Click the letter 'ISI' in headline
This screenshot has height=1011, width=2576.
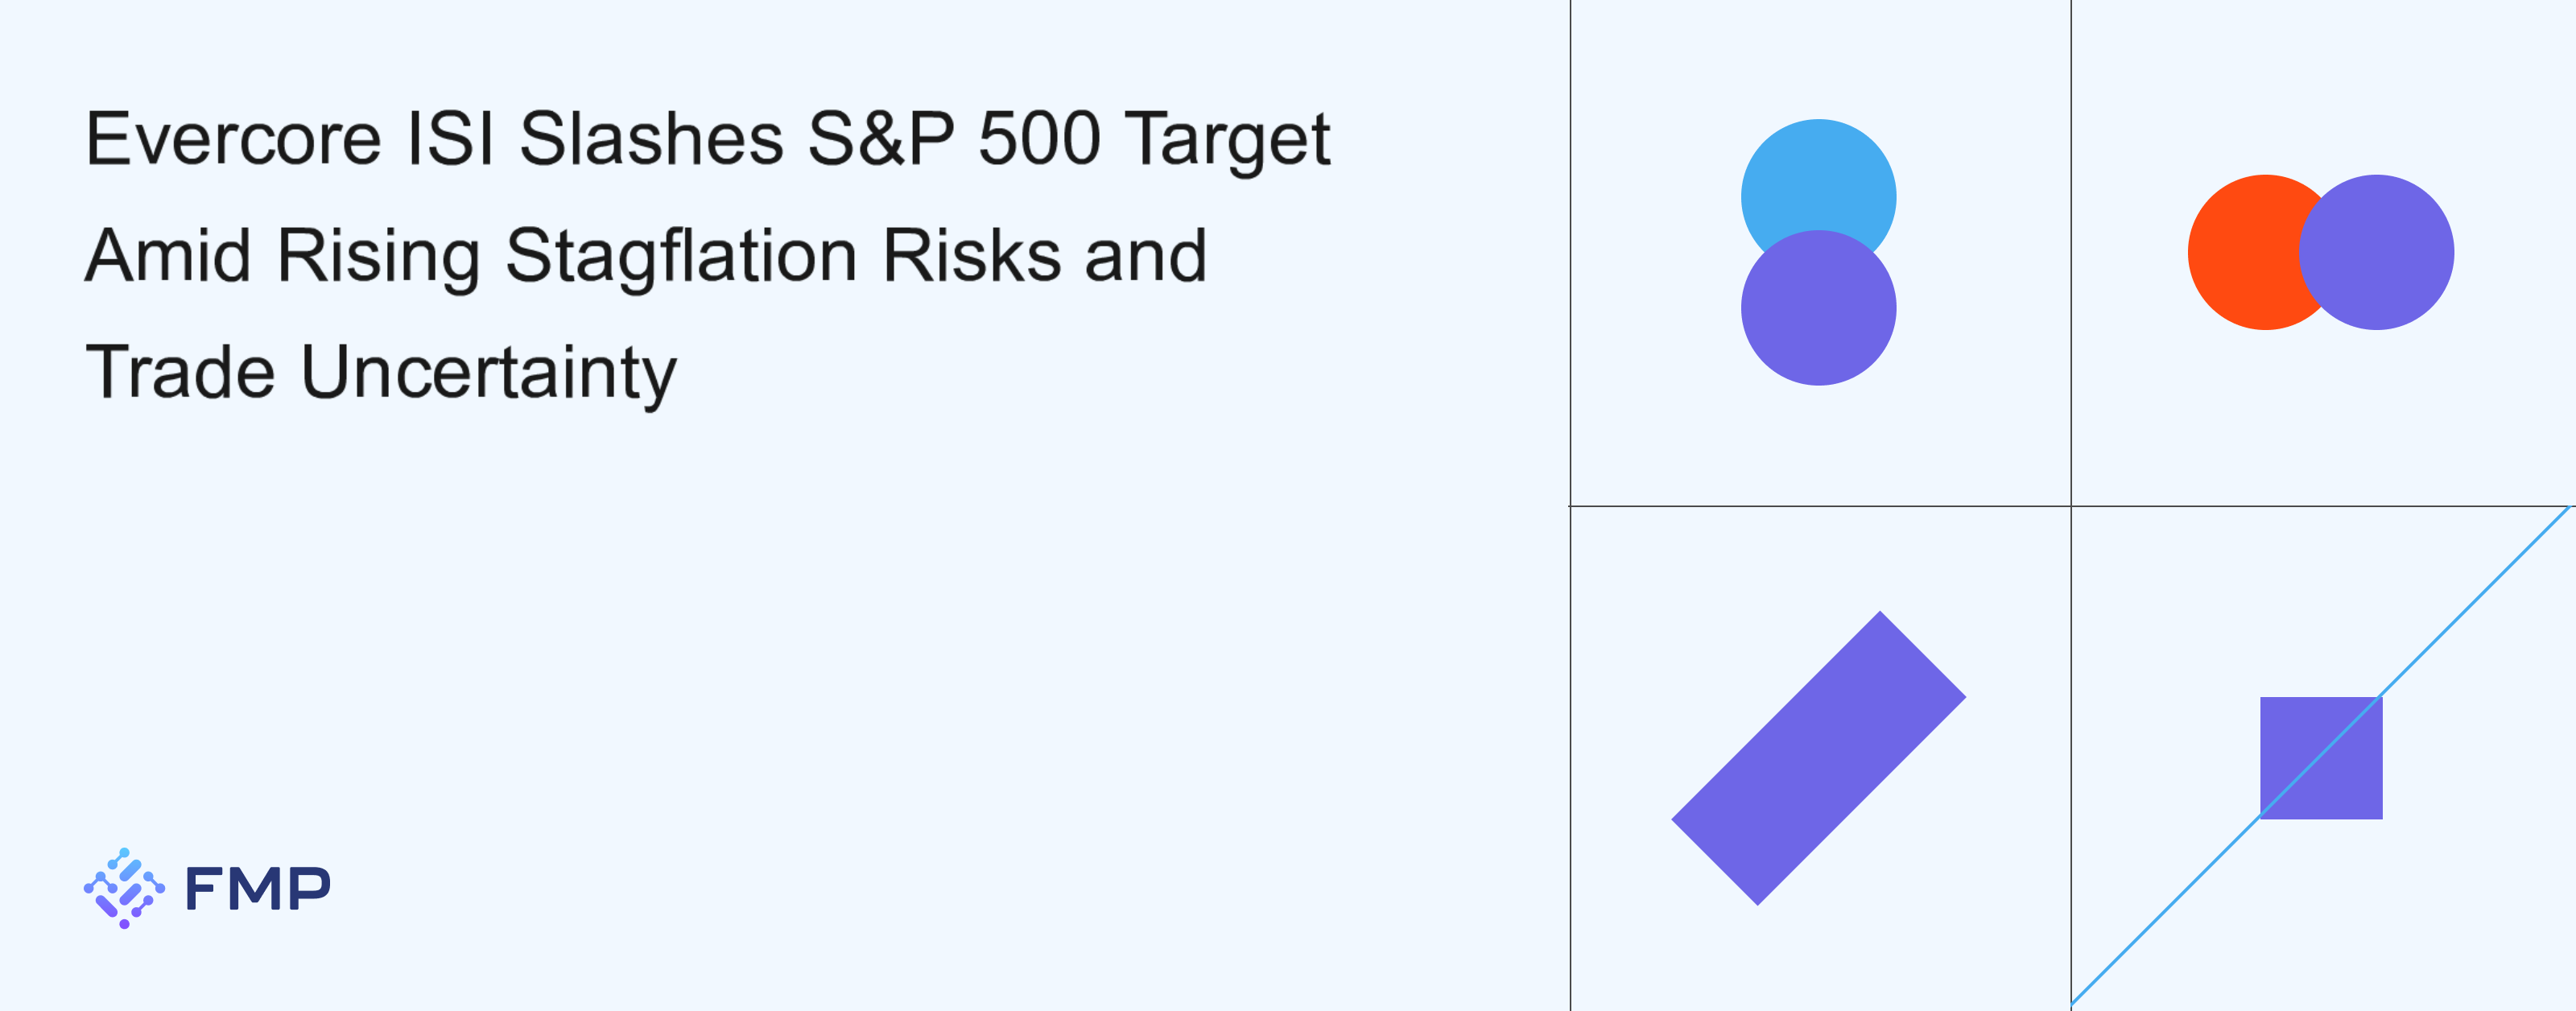(450, 139)
